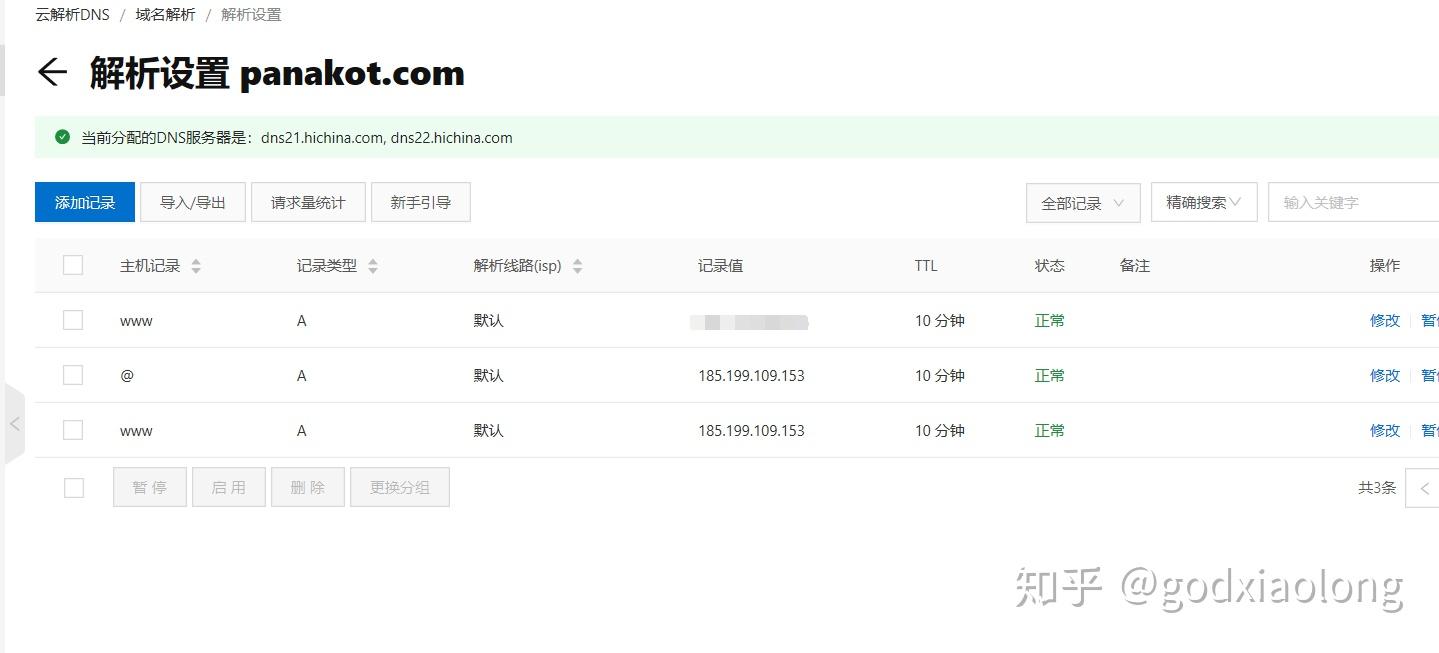Image resolution: width=1439 pixels, height=653 pixels.
Task: Start the 新手引导 guide
Action: (x=420, y=202)
